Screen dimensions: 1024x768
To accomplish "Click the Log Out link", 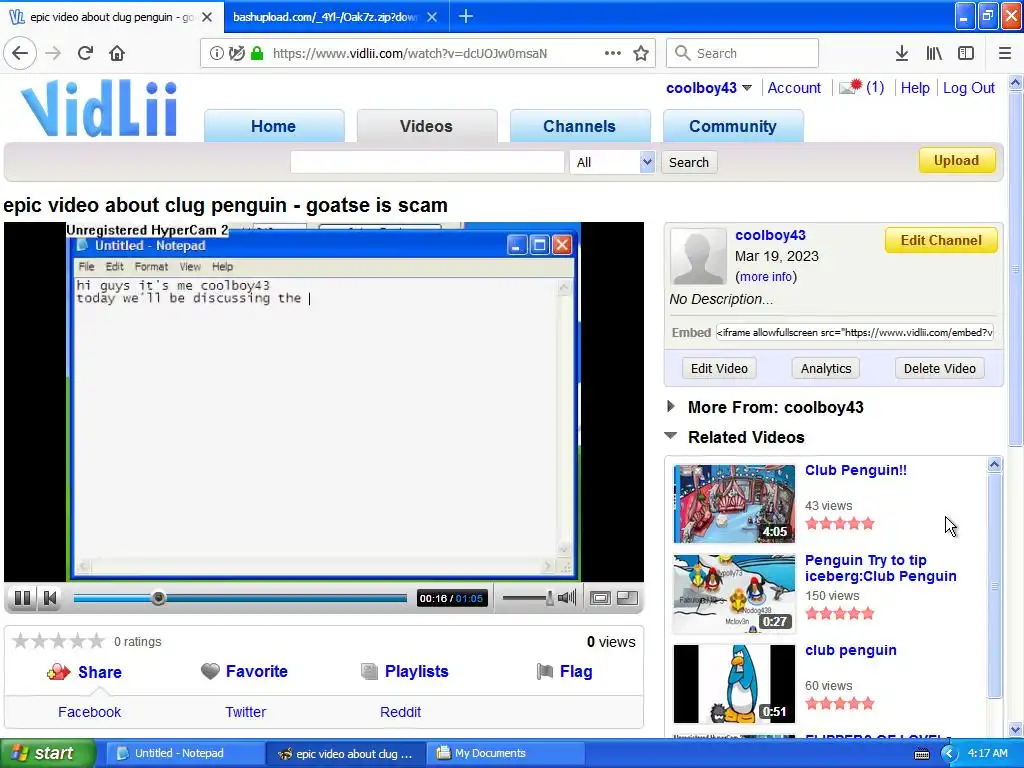I will pos(968,88).
